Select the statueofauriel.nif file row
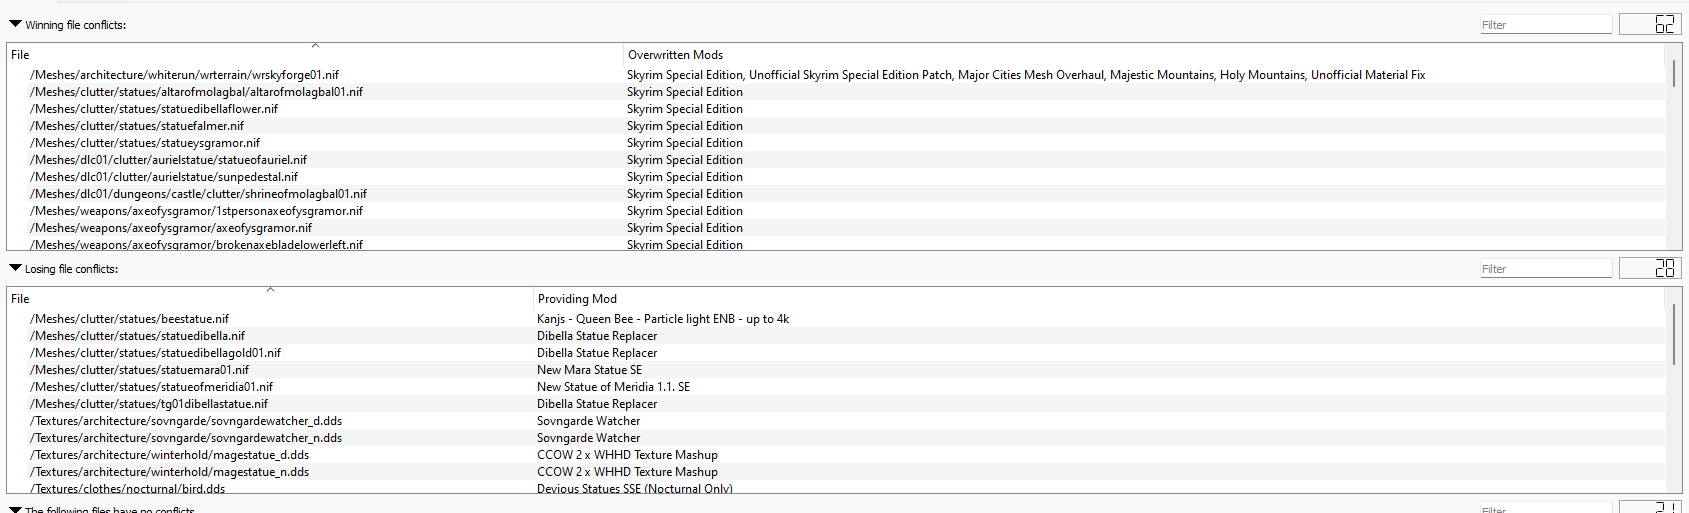This screenshot has width=1689, height=513. coord(836,160)
